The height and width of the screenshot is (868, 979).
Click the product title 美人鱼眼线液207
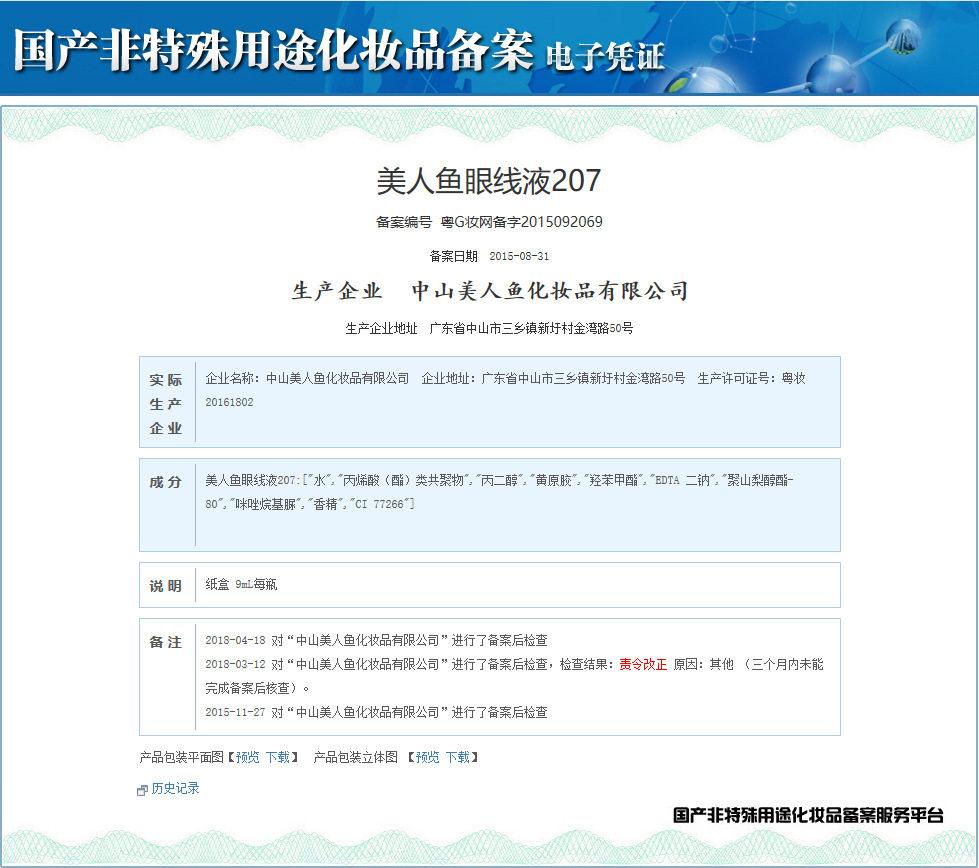tap(488, 181)
